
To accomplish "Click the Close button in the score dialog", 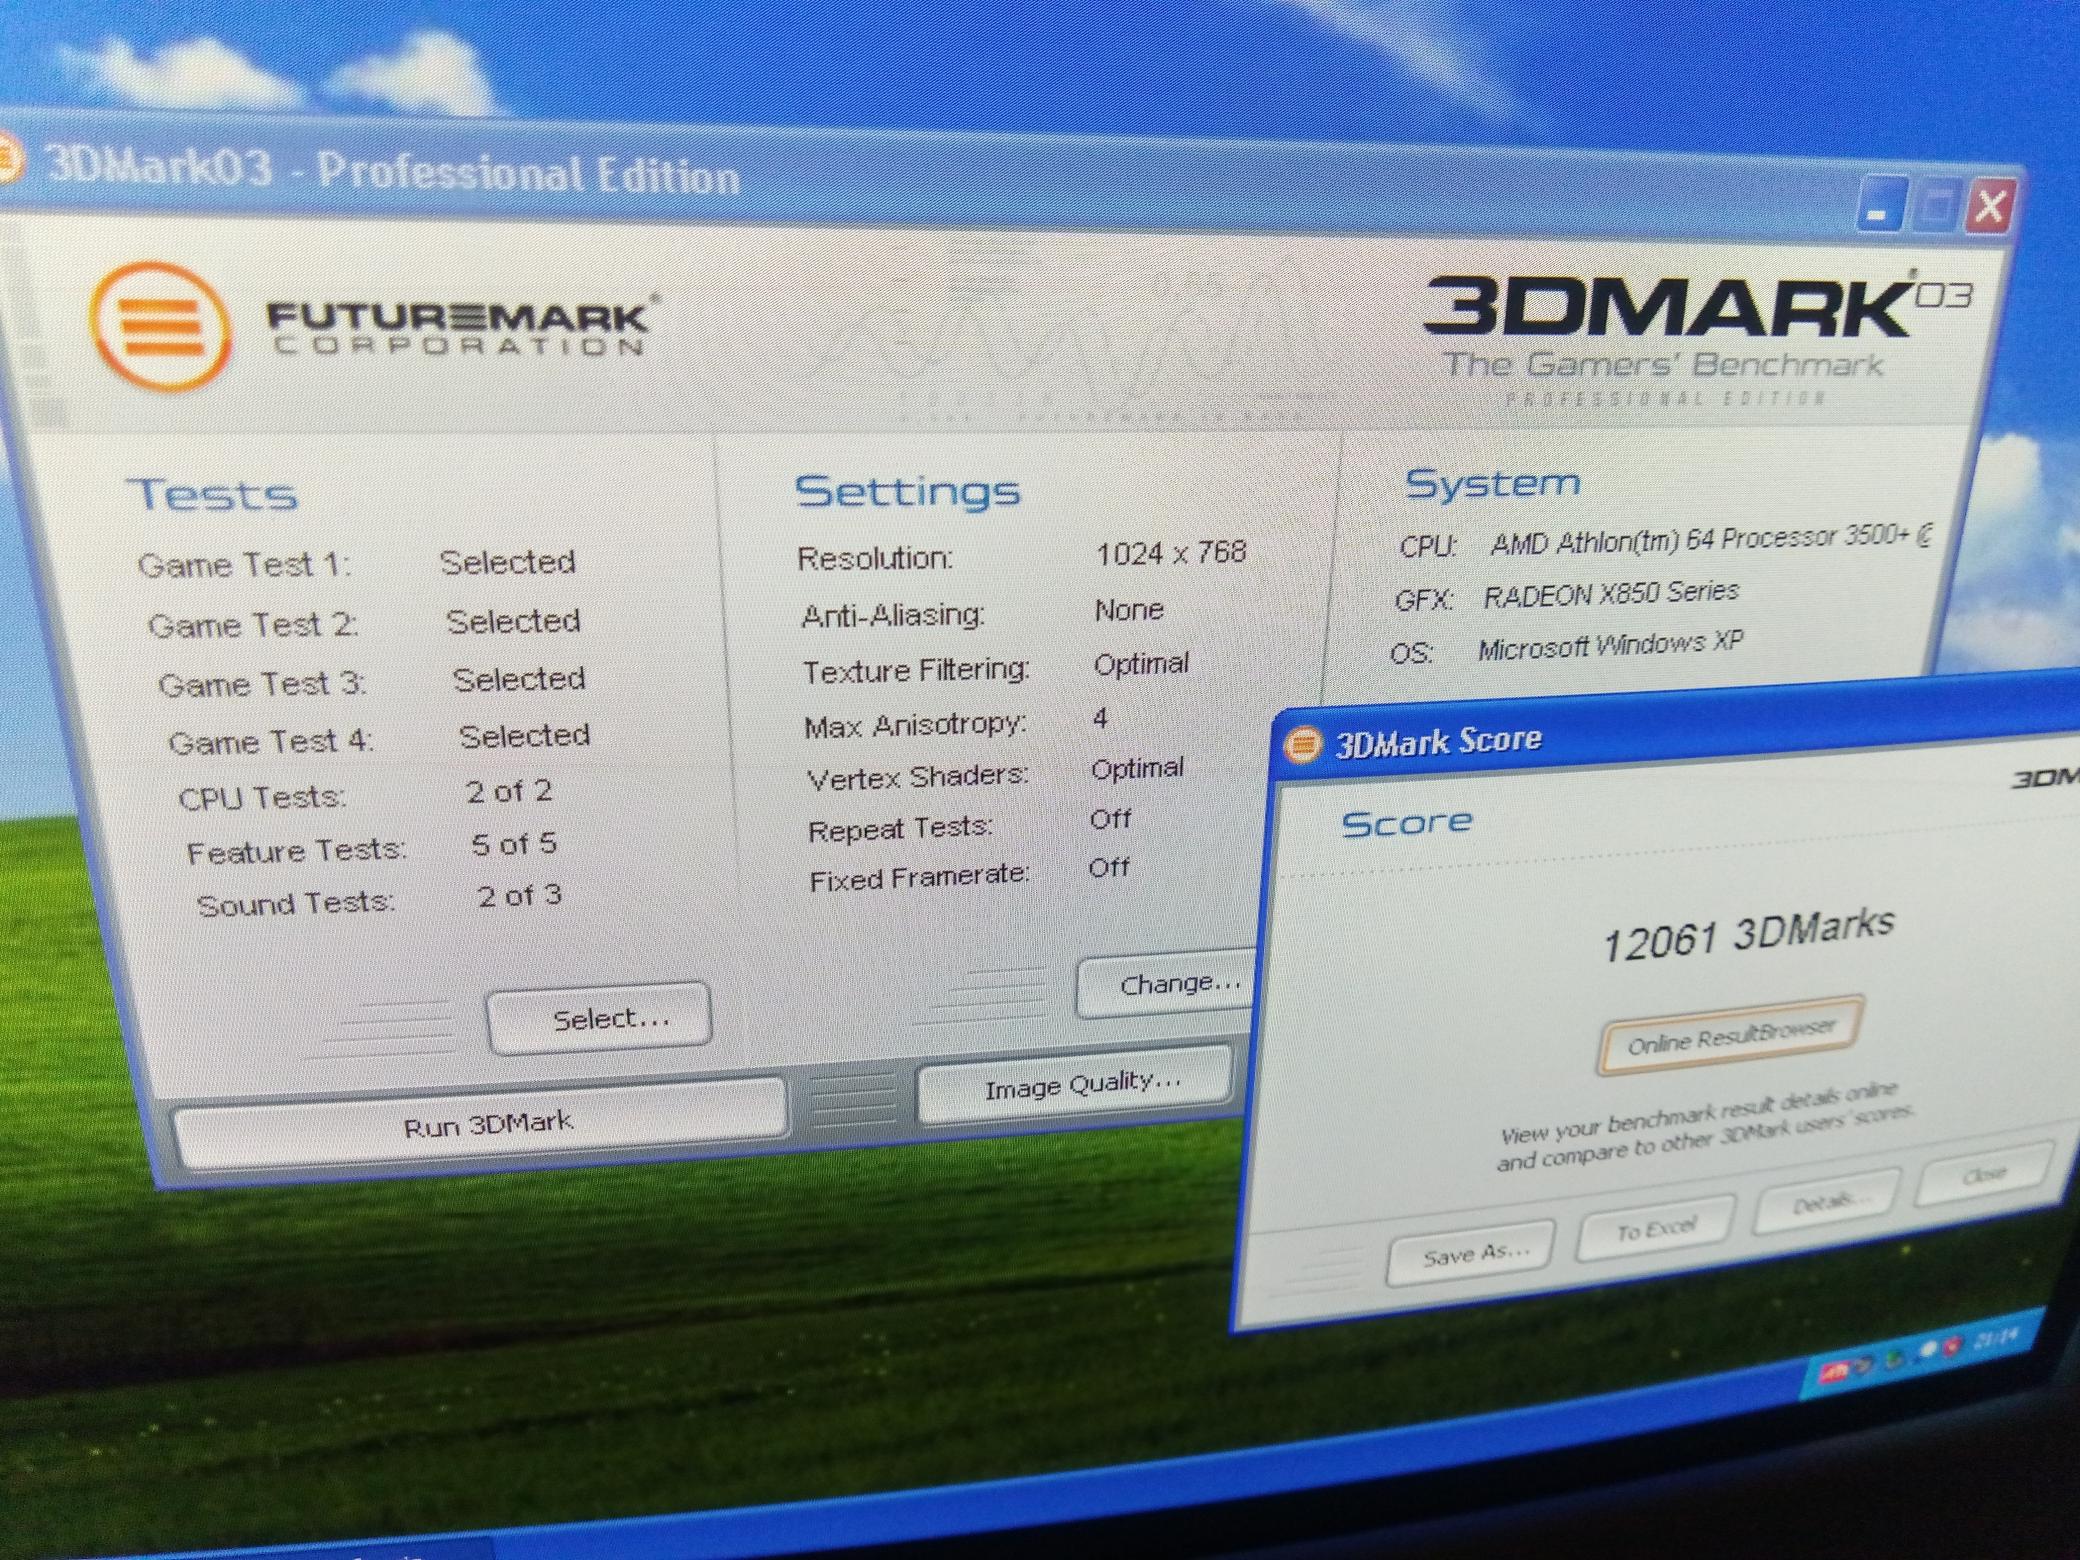I will 1984,1174.
